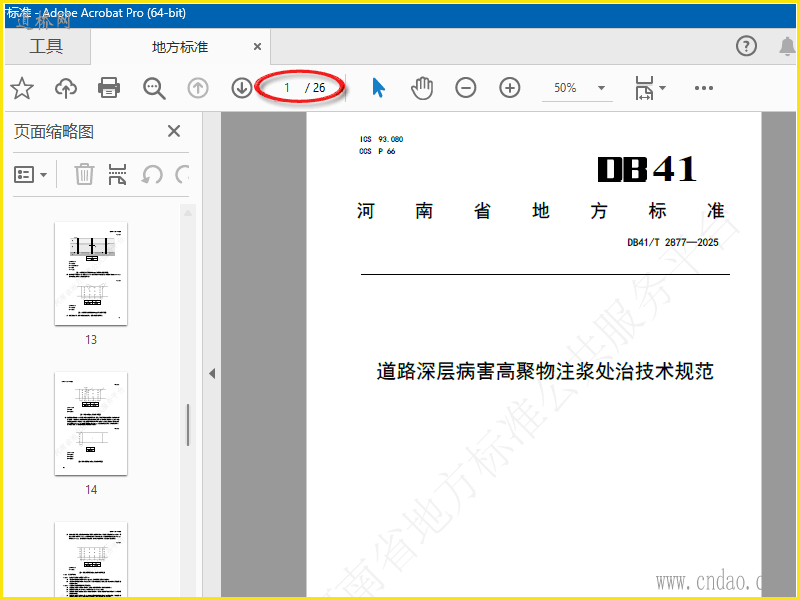This screenshot has width=800, height=600.
Task: Zoom out with the minus button
Action: click(466, 88)
